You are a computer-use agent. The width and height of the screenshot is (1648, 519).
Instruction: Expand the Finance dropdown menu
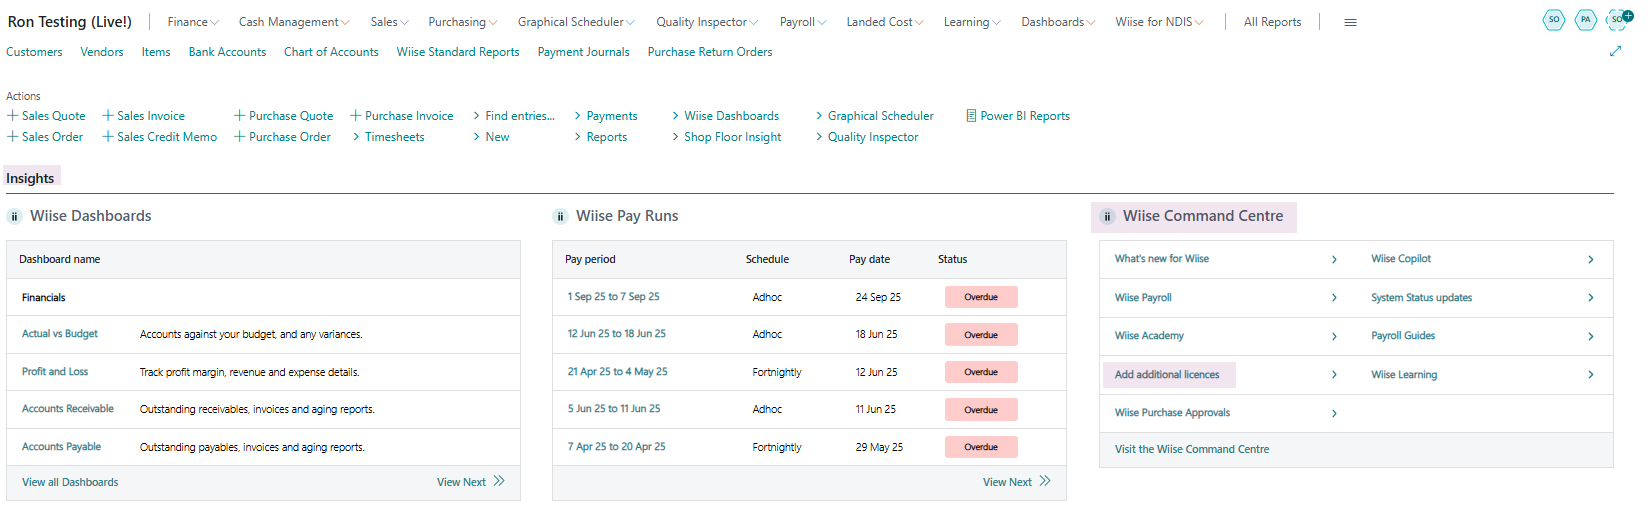point(192,22)
